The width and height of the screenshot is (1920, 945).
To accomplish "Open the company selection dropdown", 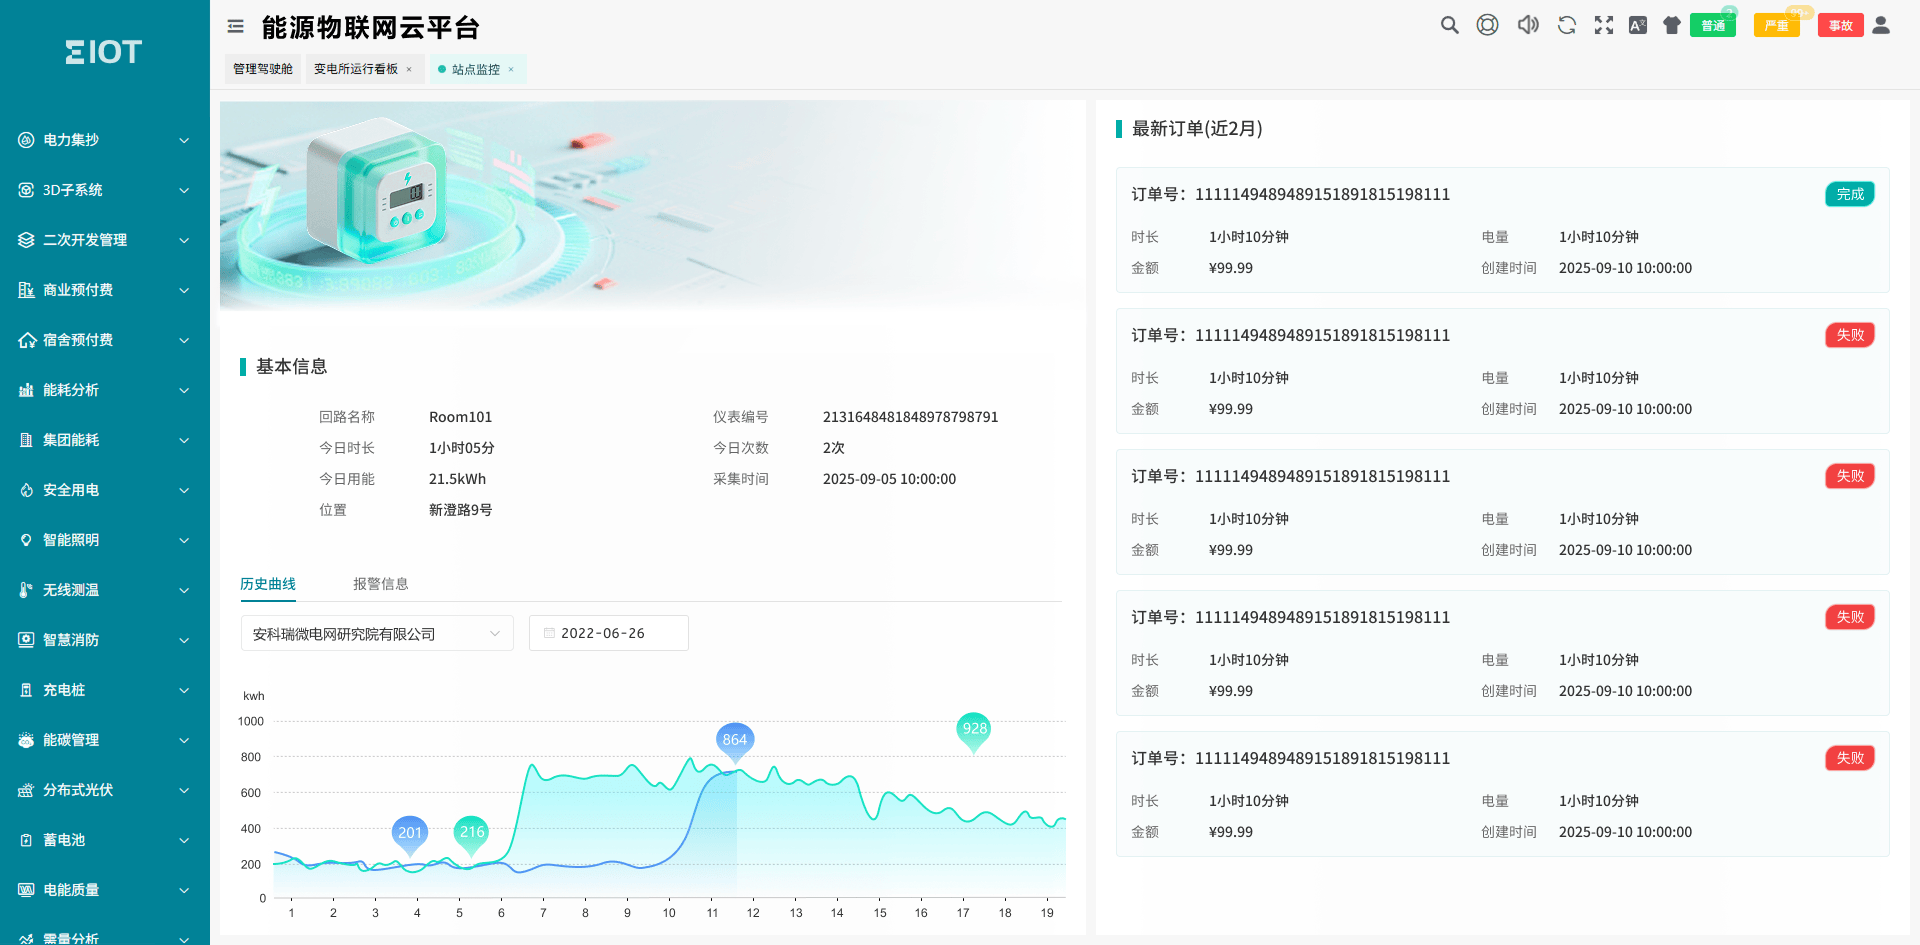I will click(377, 634).
